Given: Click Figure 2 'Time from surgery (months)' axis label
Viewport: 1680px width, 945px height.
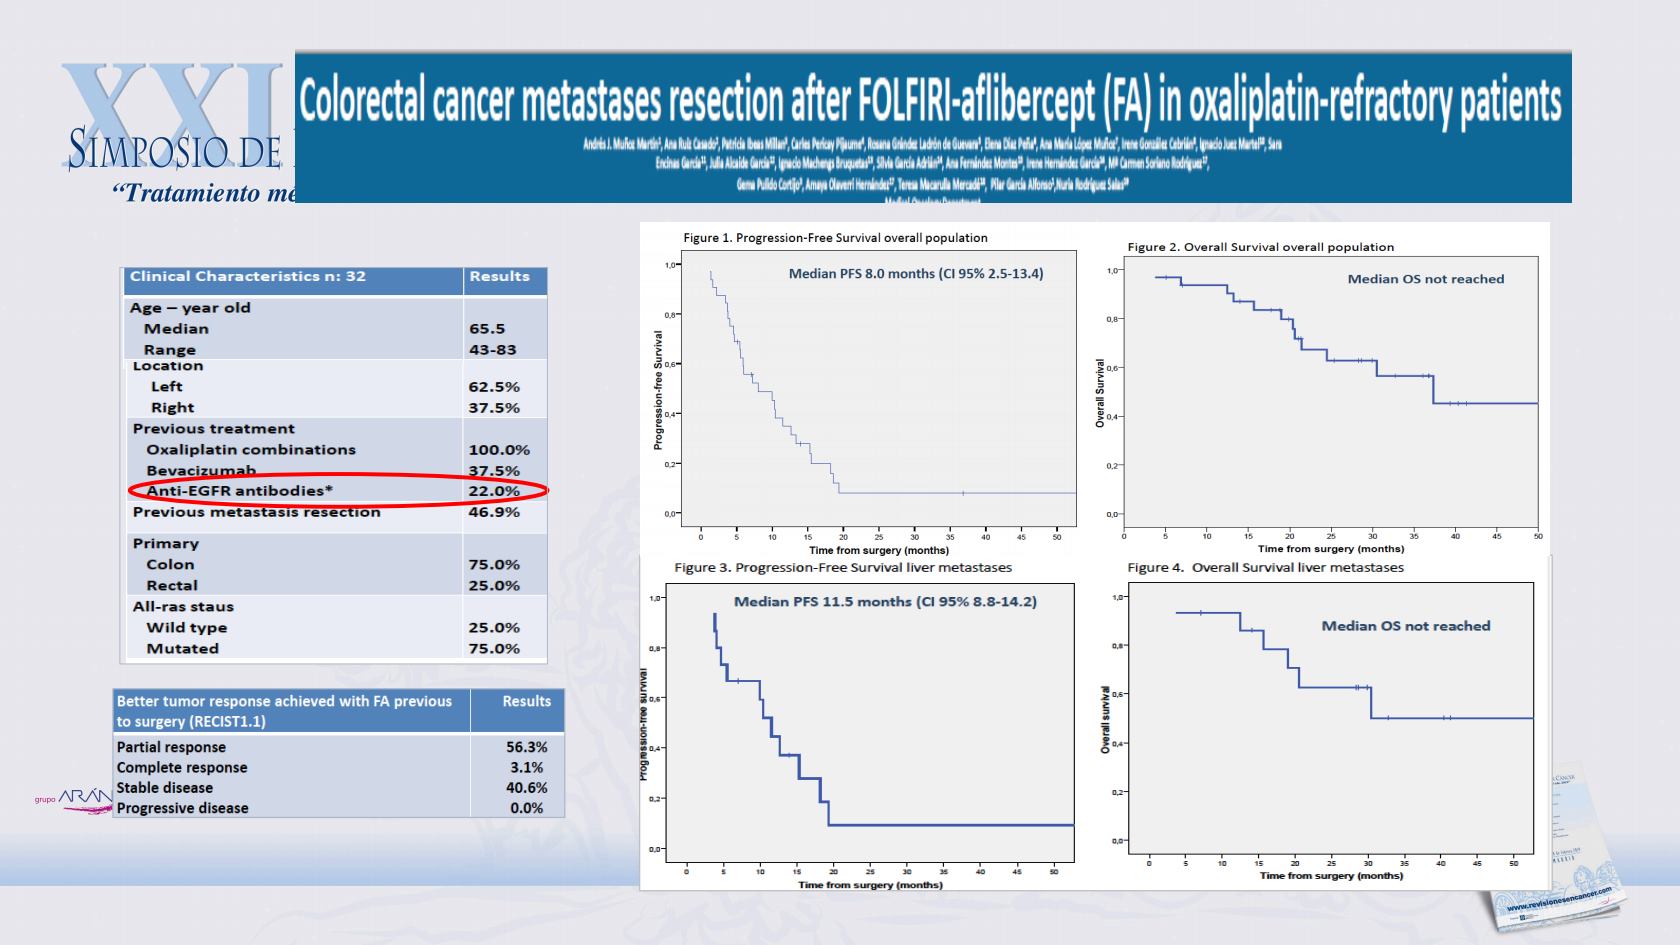Looking at the screenshot, I should pos(1331,549).
